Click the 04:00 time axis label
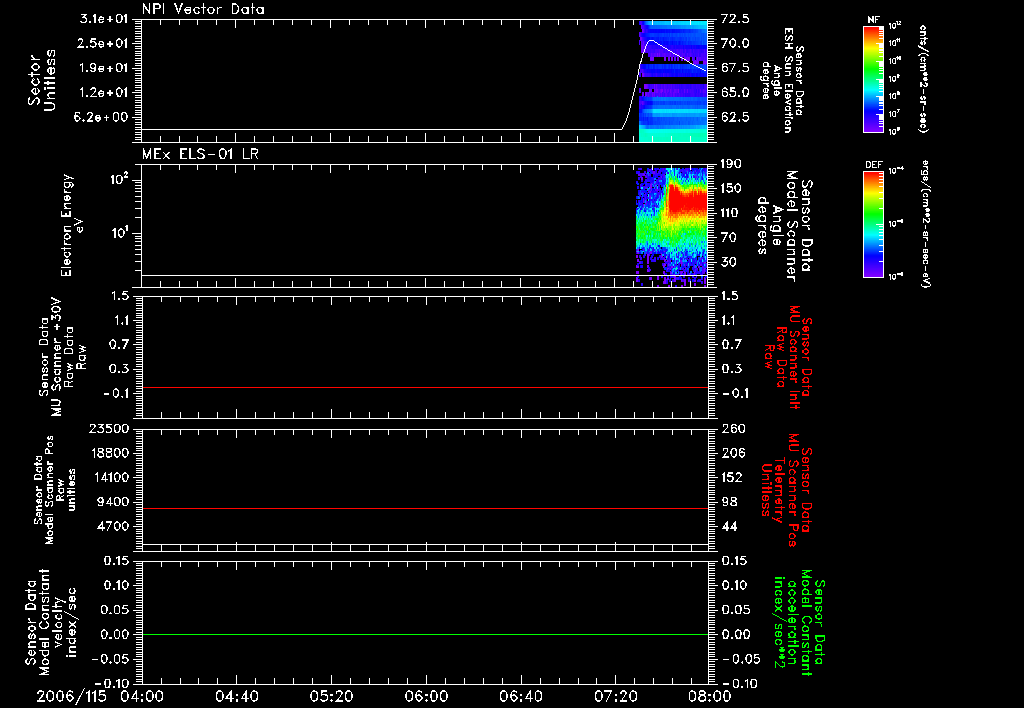This screenshot has width=1024, height=708. 142,696
